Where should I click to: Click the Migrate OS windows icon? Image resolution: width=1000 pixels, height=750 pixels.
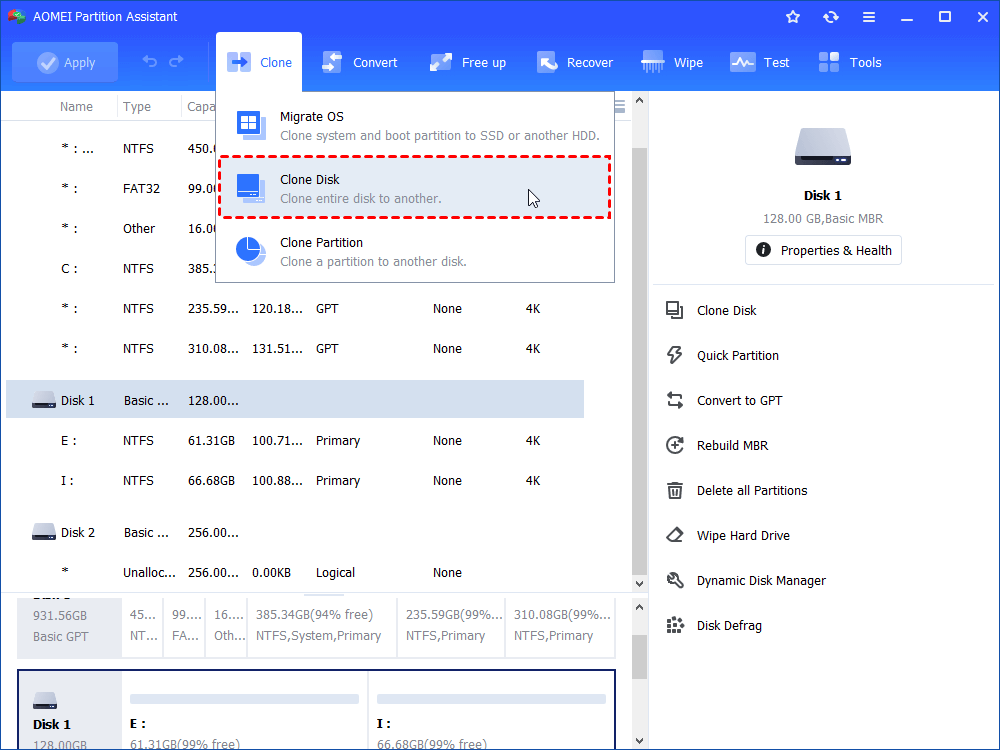pyautogui.click(x=251, y=125)
